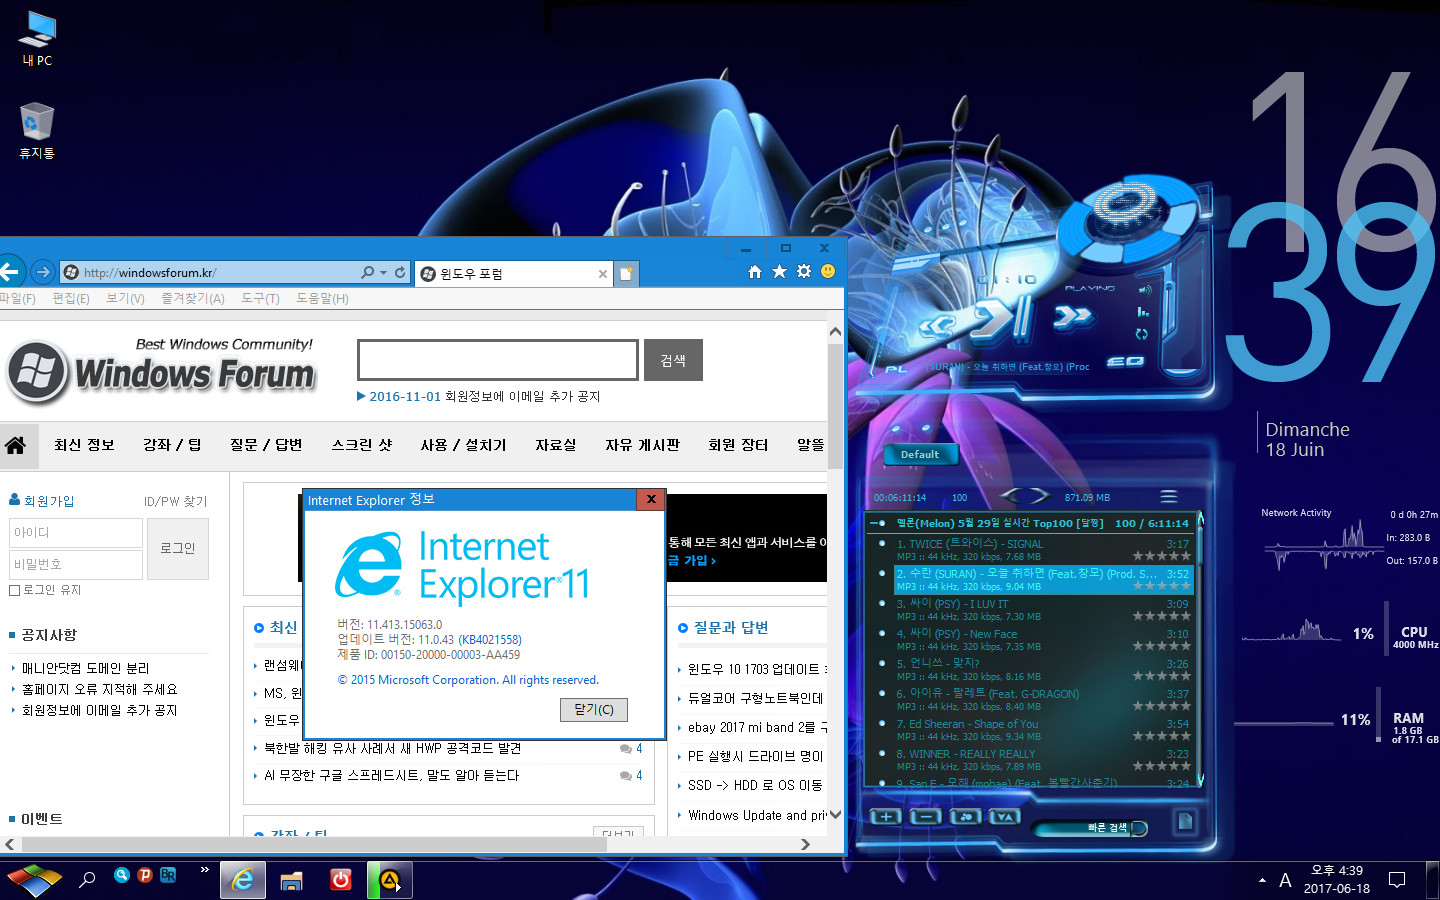Open IE tools gear icon
Viewport: 1440px width, 900px height.
click(x=804, y=272)
